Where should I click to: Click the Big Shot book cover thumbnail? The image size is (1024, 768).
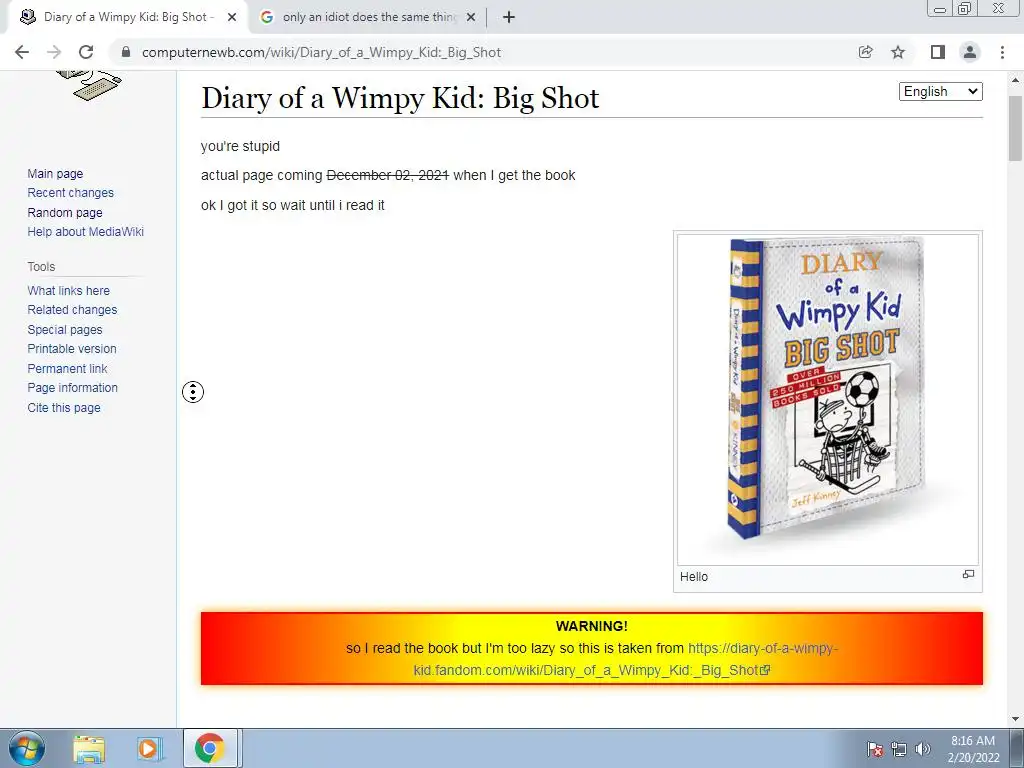coord(827,400)
